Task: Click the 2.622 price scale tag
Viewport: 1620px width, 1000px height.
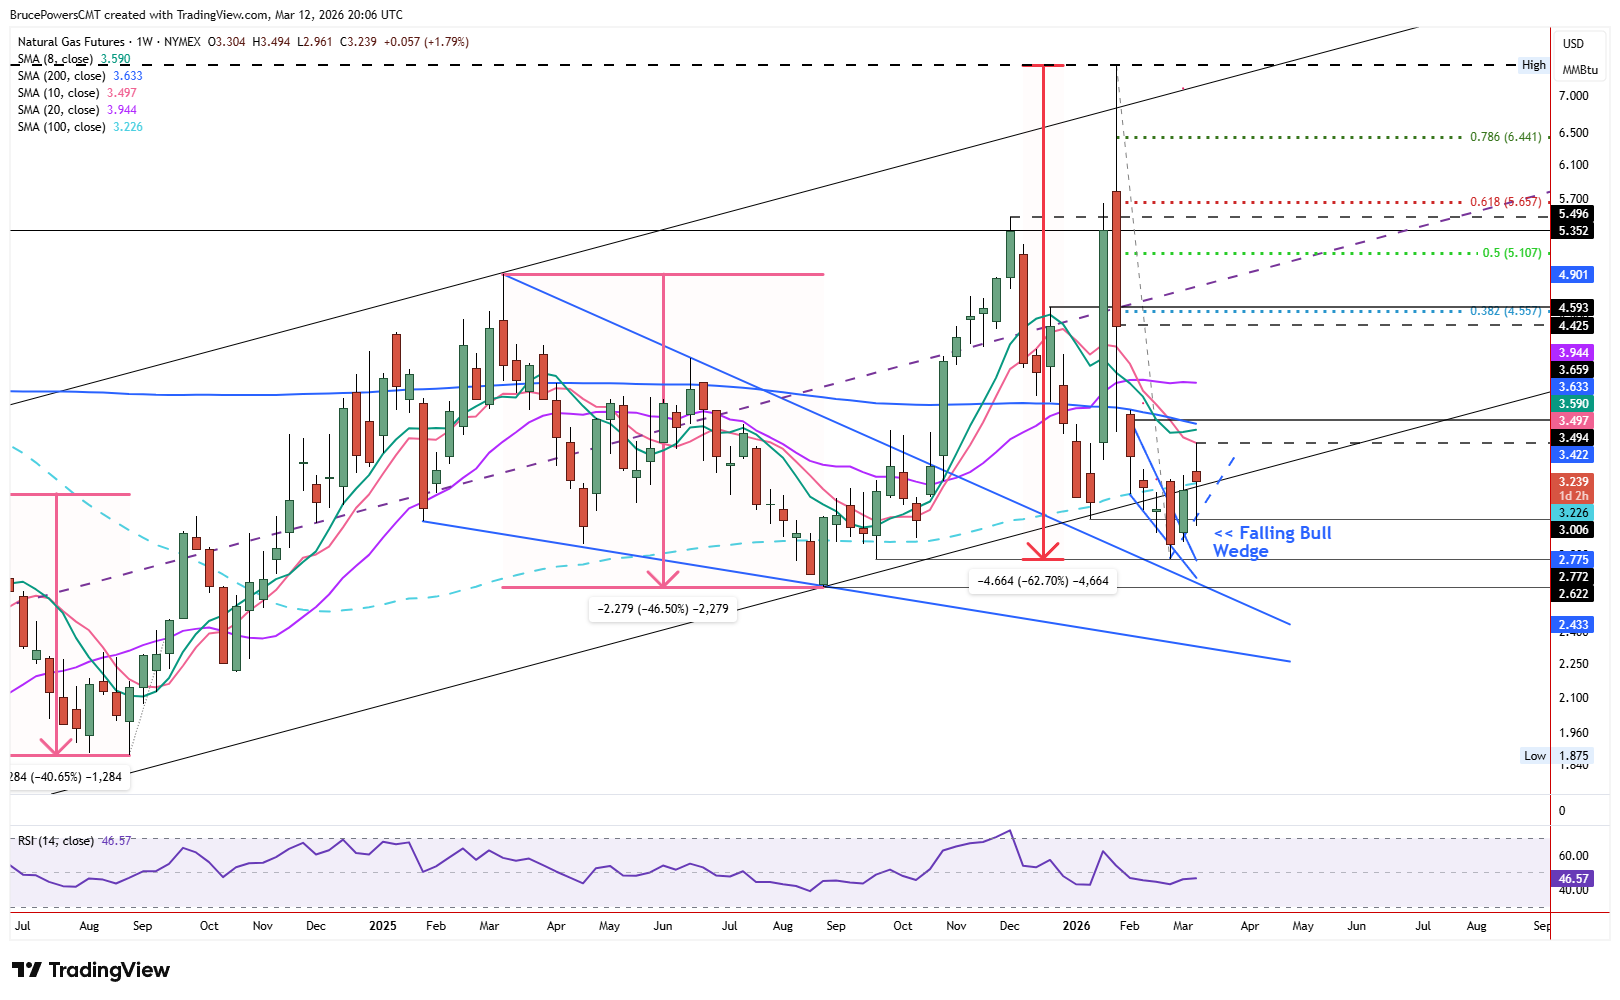Action: click(x=1573, y=594)
